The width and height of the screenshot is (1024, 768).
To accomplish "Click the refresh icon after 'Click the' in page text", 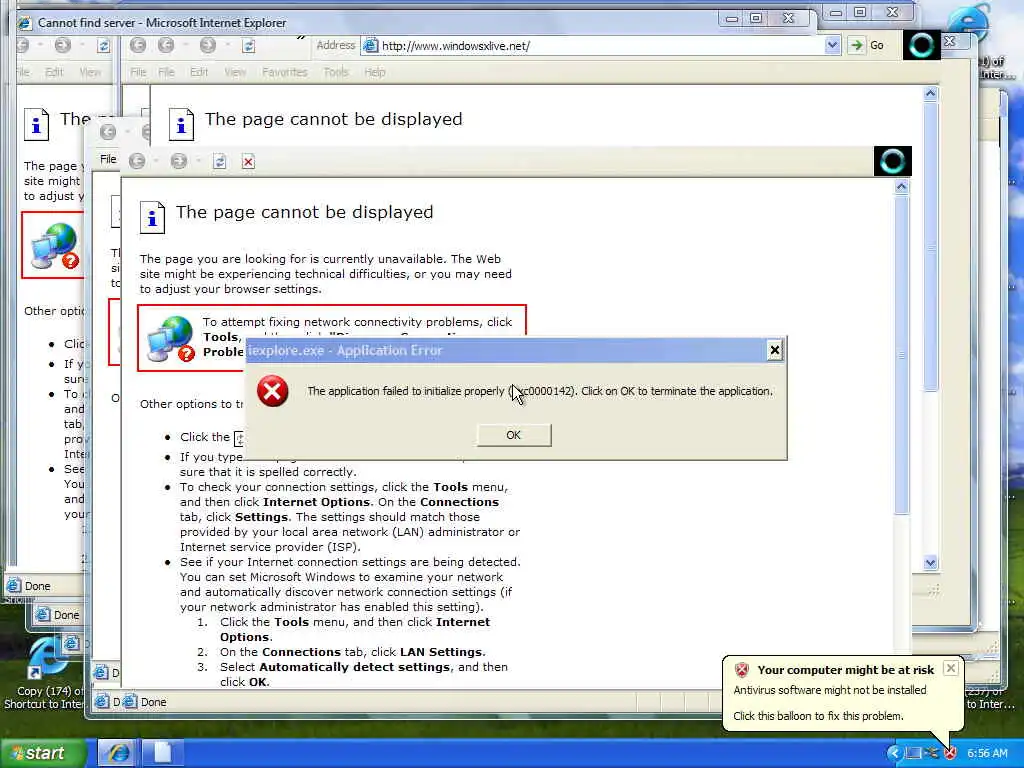I will [239, 438].
